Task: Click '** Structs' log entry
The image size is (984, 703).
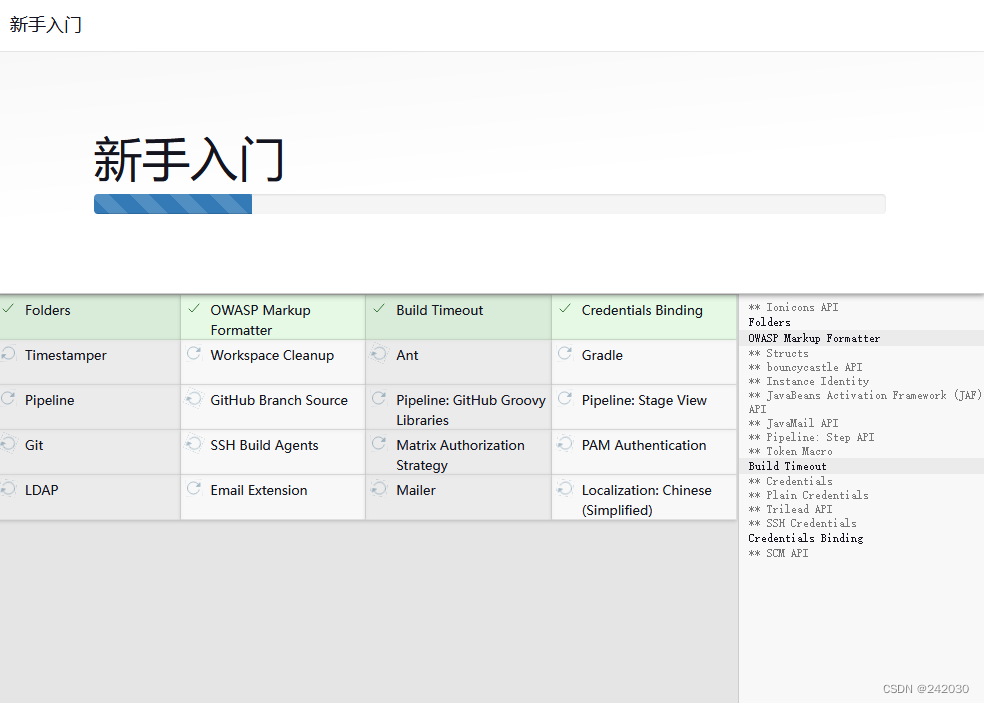Action: coord(778,353)
